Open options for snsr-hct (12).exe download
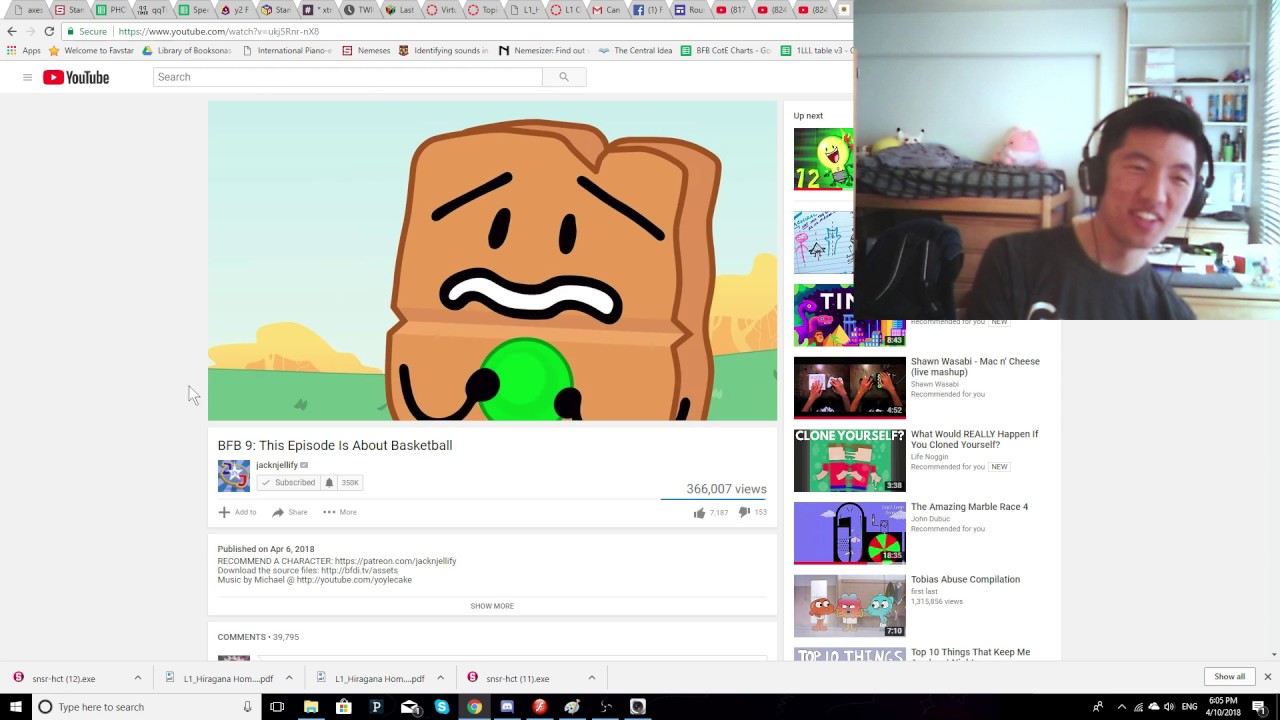1280x720 pixels. (138, 678)
